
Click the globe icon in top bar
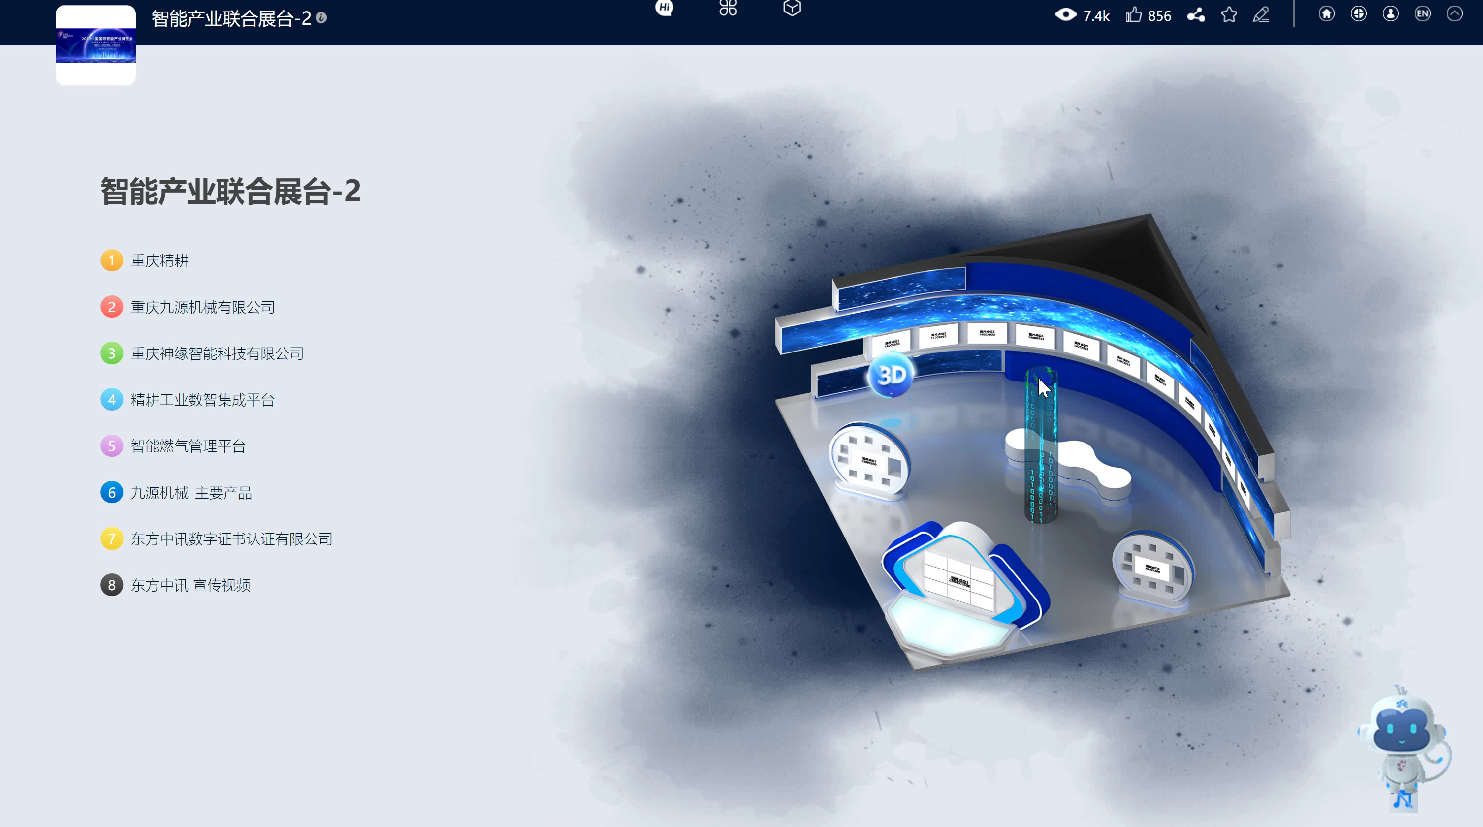(1359, 14)
